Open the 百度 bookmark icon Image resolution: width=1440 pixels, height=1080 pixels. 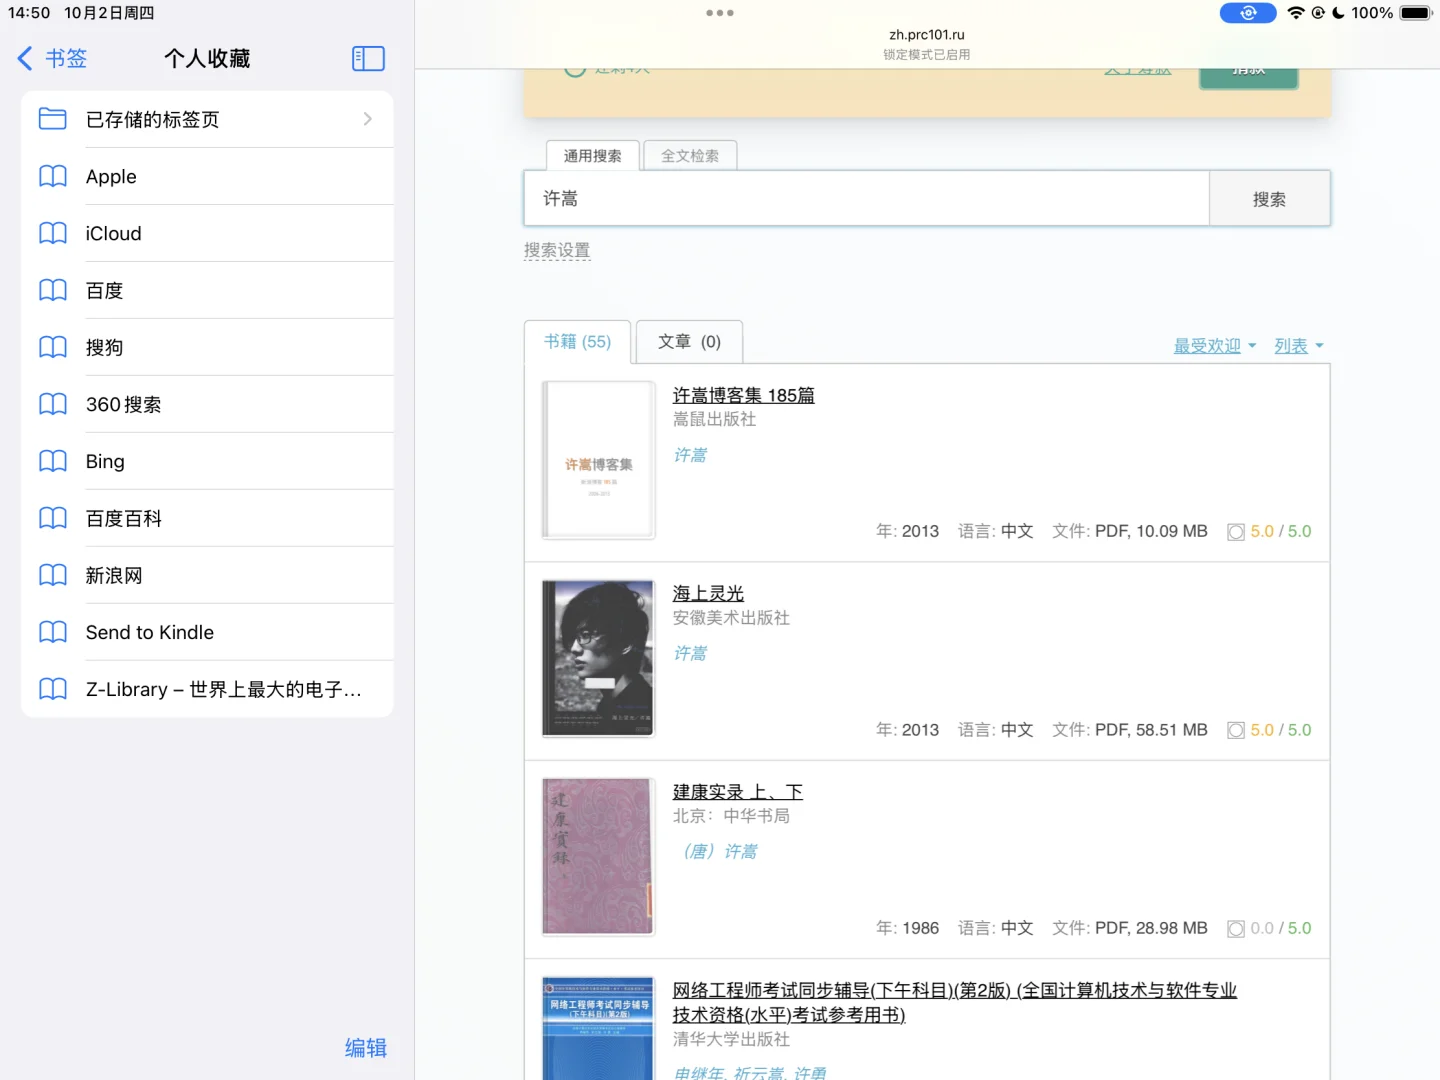(53, 290)
